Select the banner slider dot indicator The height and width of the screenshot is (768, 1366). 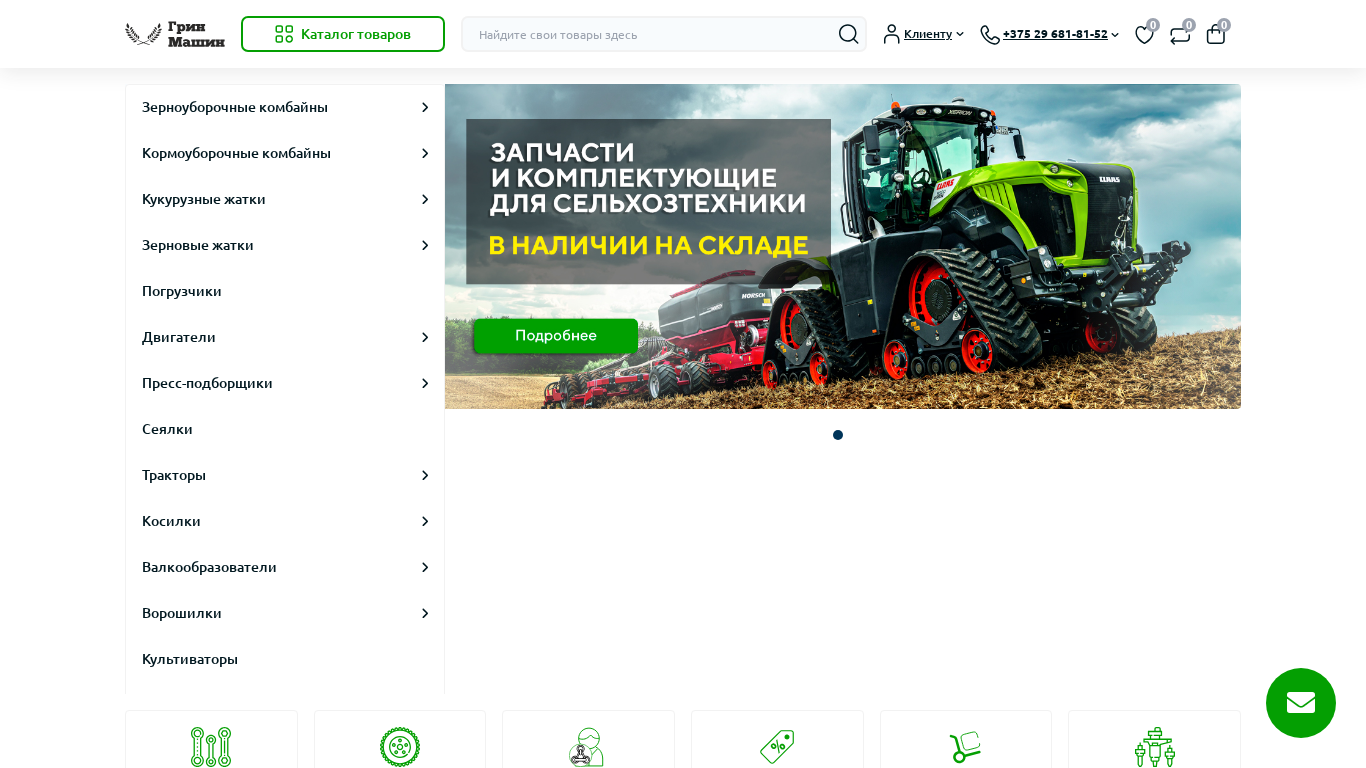838,435
